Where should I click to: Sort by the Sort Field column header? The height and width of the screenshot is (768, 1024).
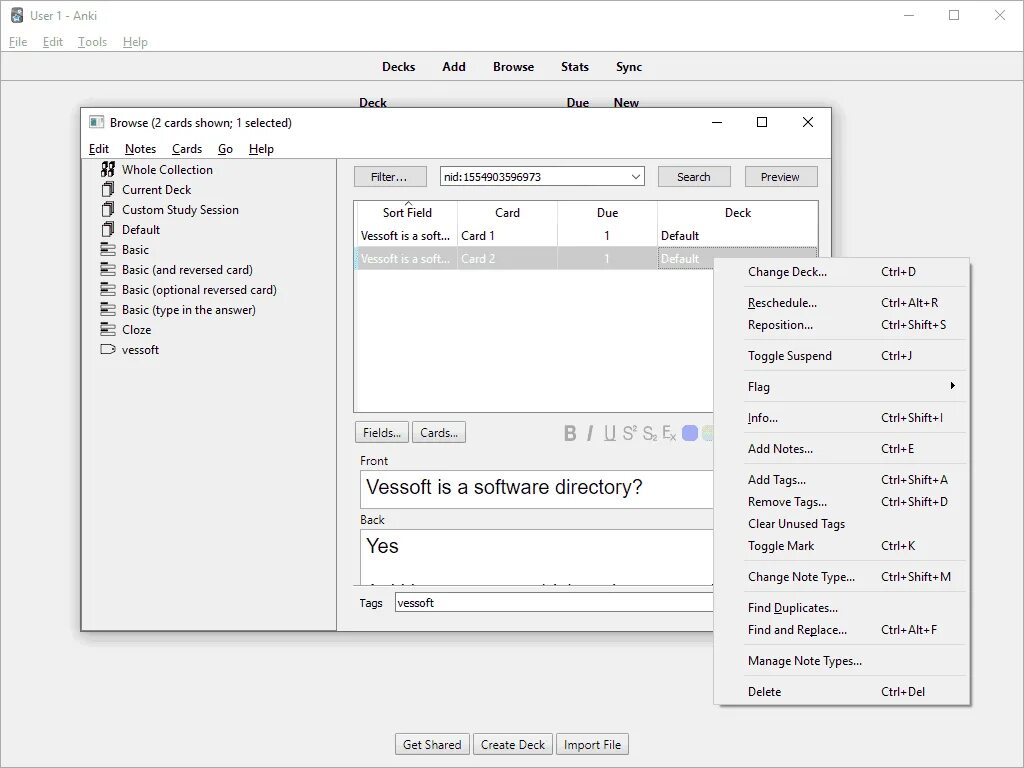pyautogui.click(x=407, y=212)
